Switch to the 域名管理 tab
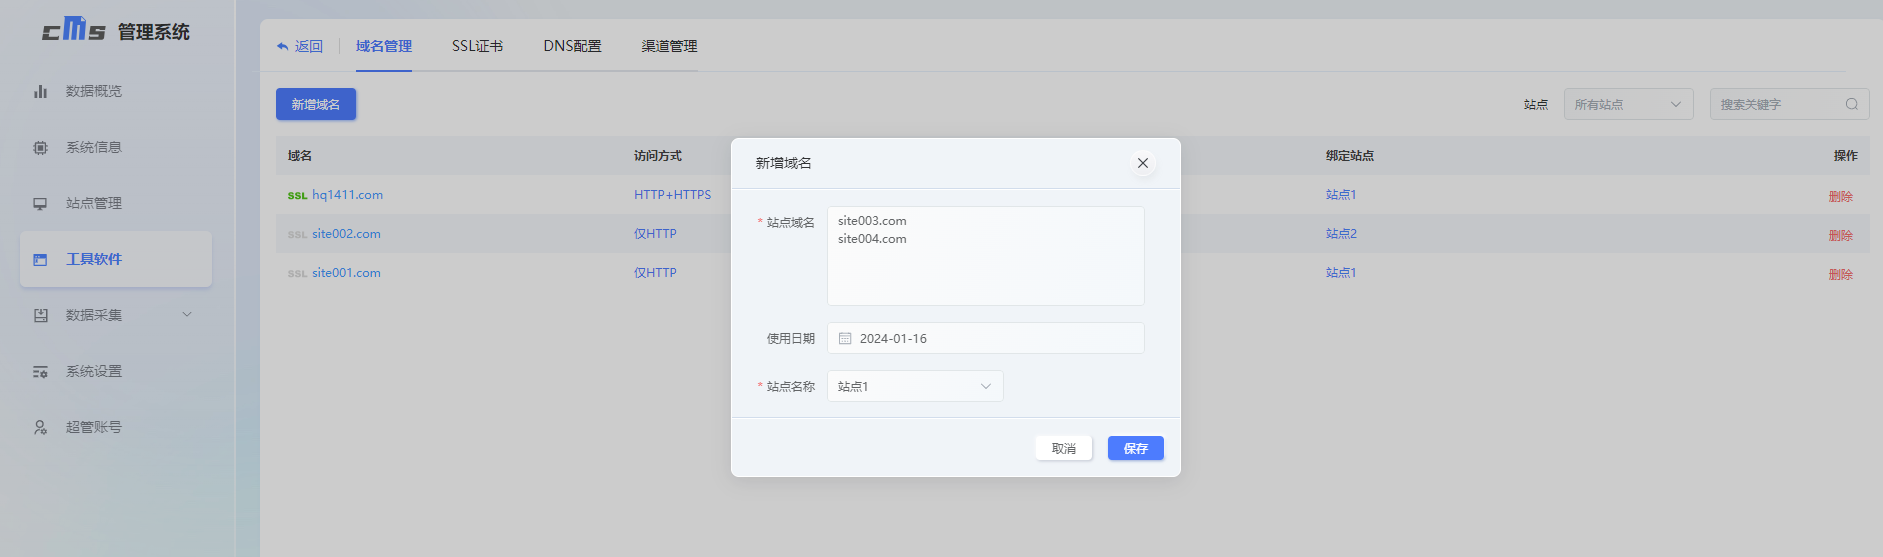This screenshot has width=1883, height=557. coord(384,46)
